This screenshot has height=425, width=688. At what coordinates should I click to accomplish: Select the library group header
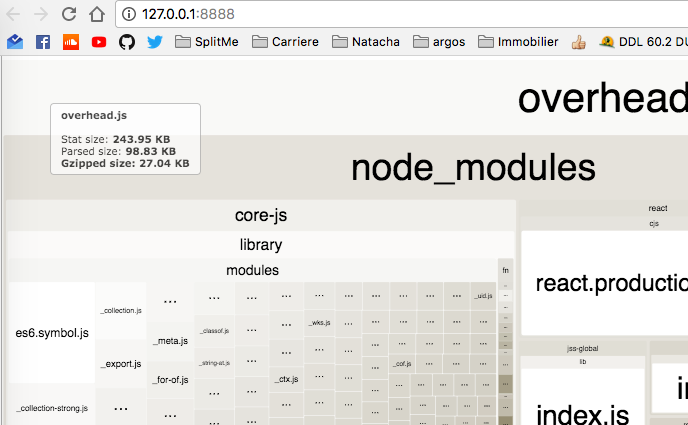click(x=261, y=245)
